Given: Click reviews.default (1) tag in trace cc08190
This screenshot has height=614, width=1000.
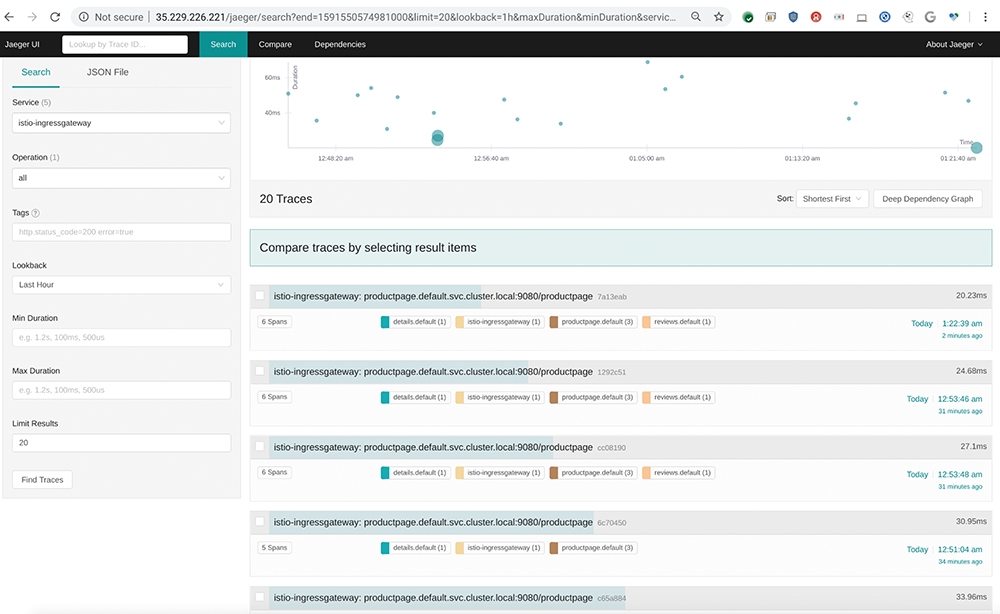Looking at the screenshot, I should click(x=678, y=472).
